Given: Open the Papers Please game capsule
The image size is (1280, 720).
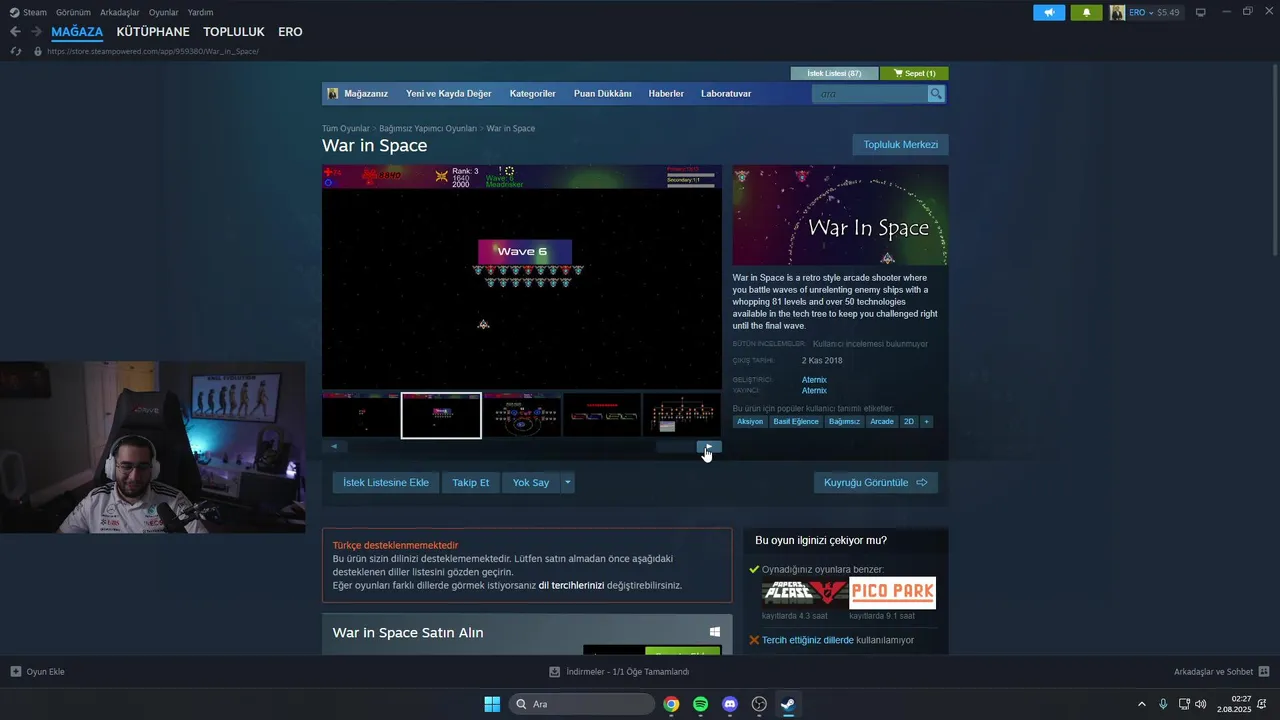Looking at the screenshot, I should click(805, 593).
